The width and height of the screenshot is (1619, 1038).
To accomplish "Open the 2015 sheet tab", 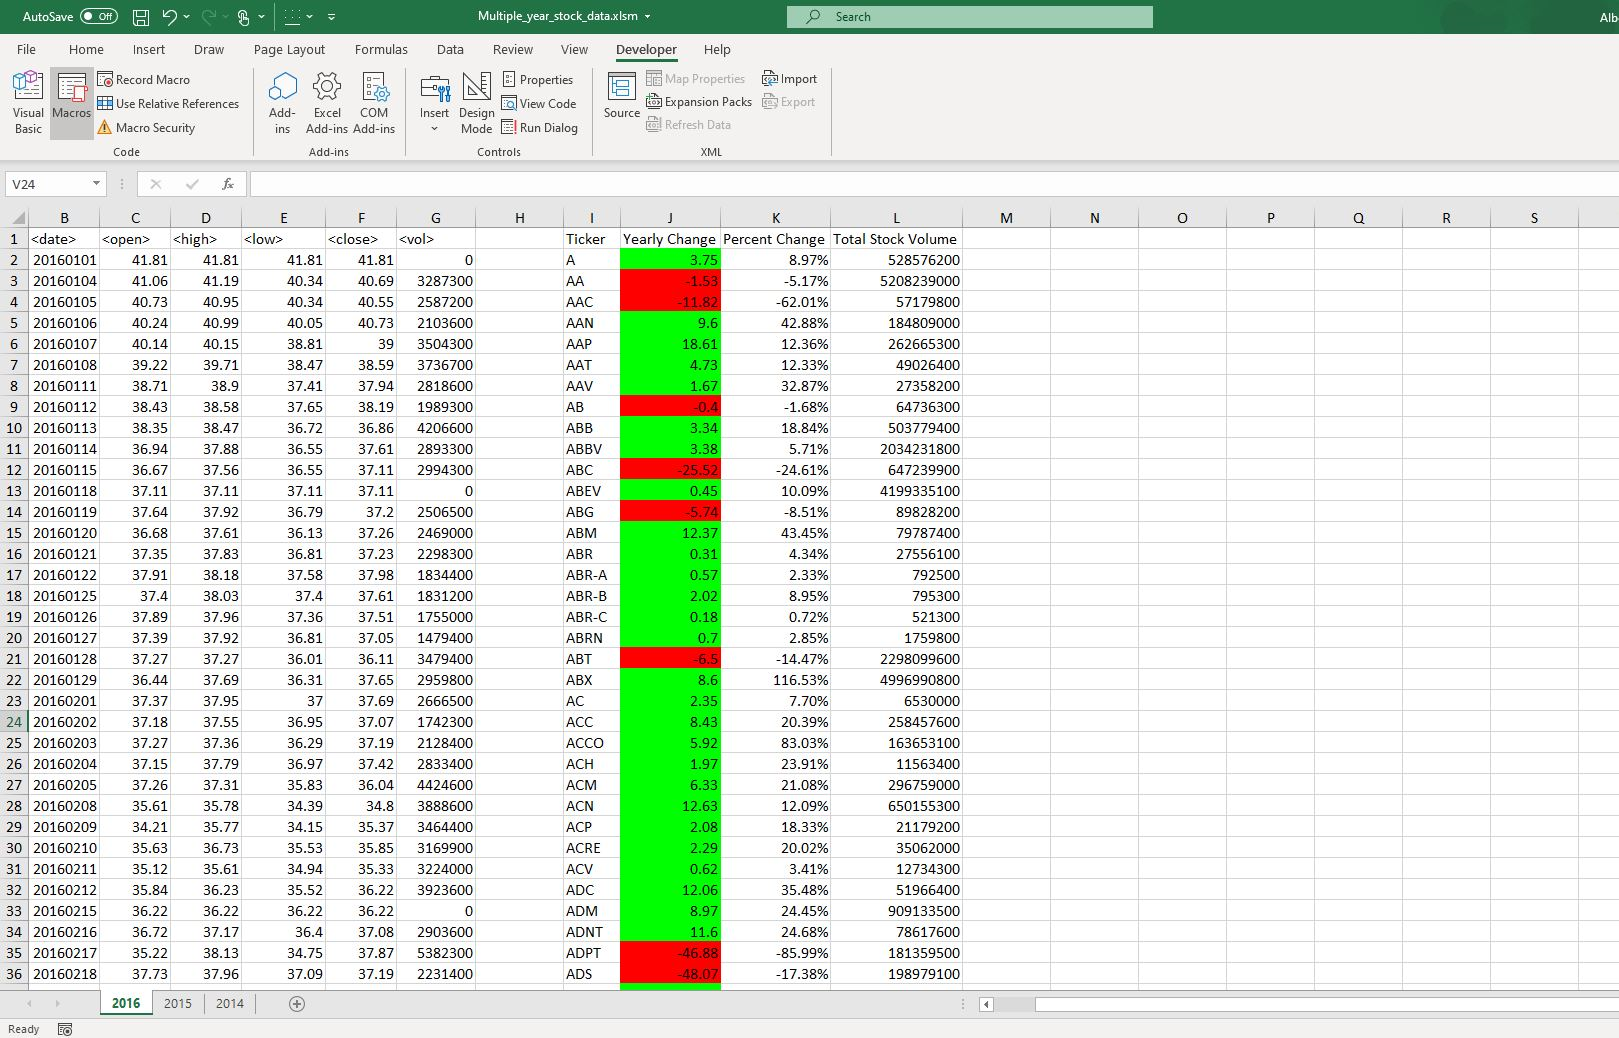I will click(178, 1003).
